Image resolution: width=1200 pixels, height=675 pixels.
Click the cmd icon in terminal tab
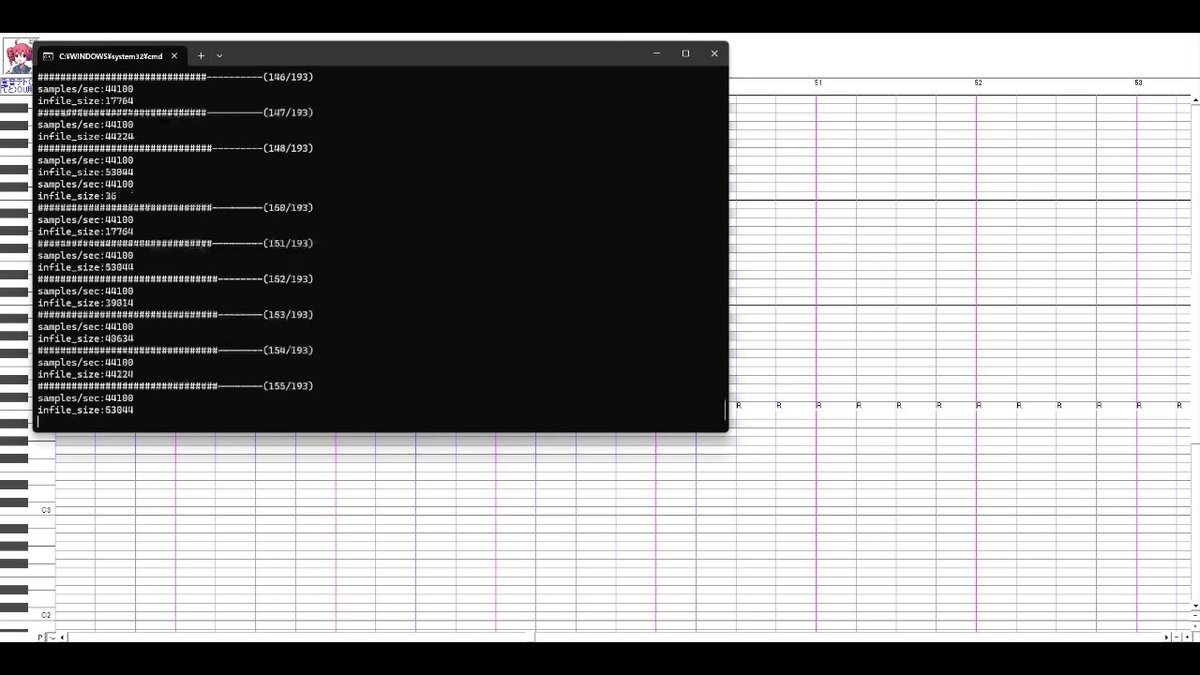[x=48, y=56]
